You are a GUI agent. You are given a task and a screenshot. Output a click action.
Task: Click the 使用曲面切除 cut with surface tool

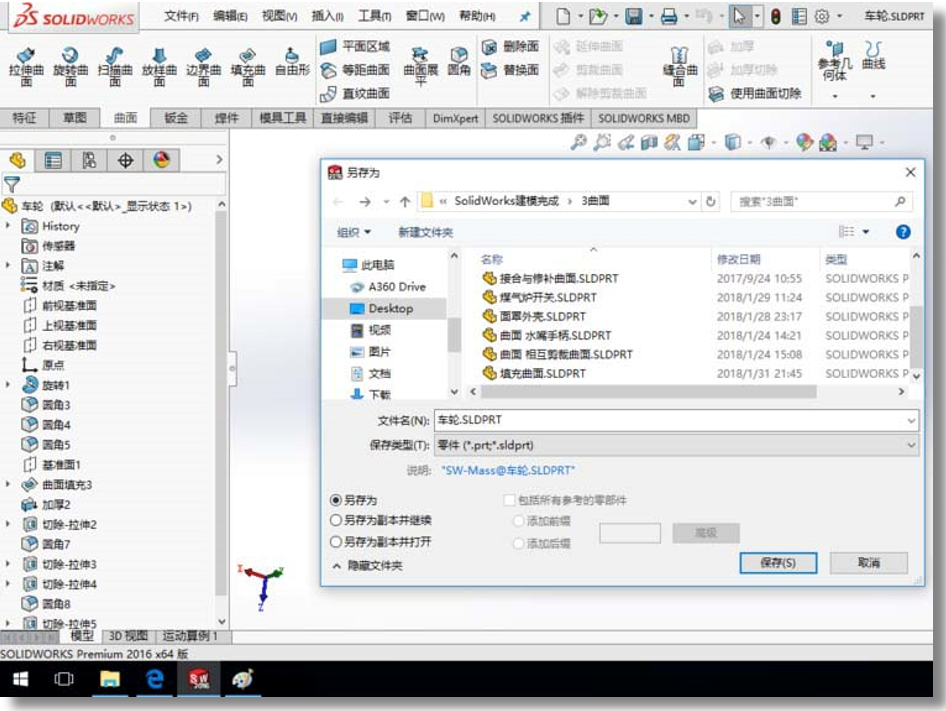755,94
